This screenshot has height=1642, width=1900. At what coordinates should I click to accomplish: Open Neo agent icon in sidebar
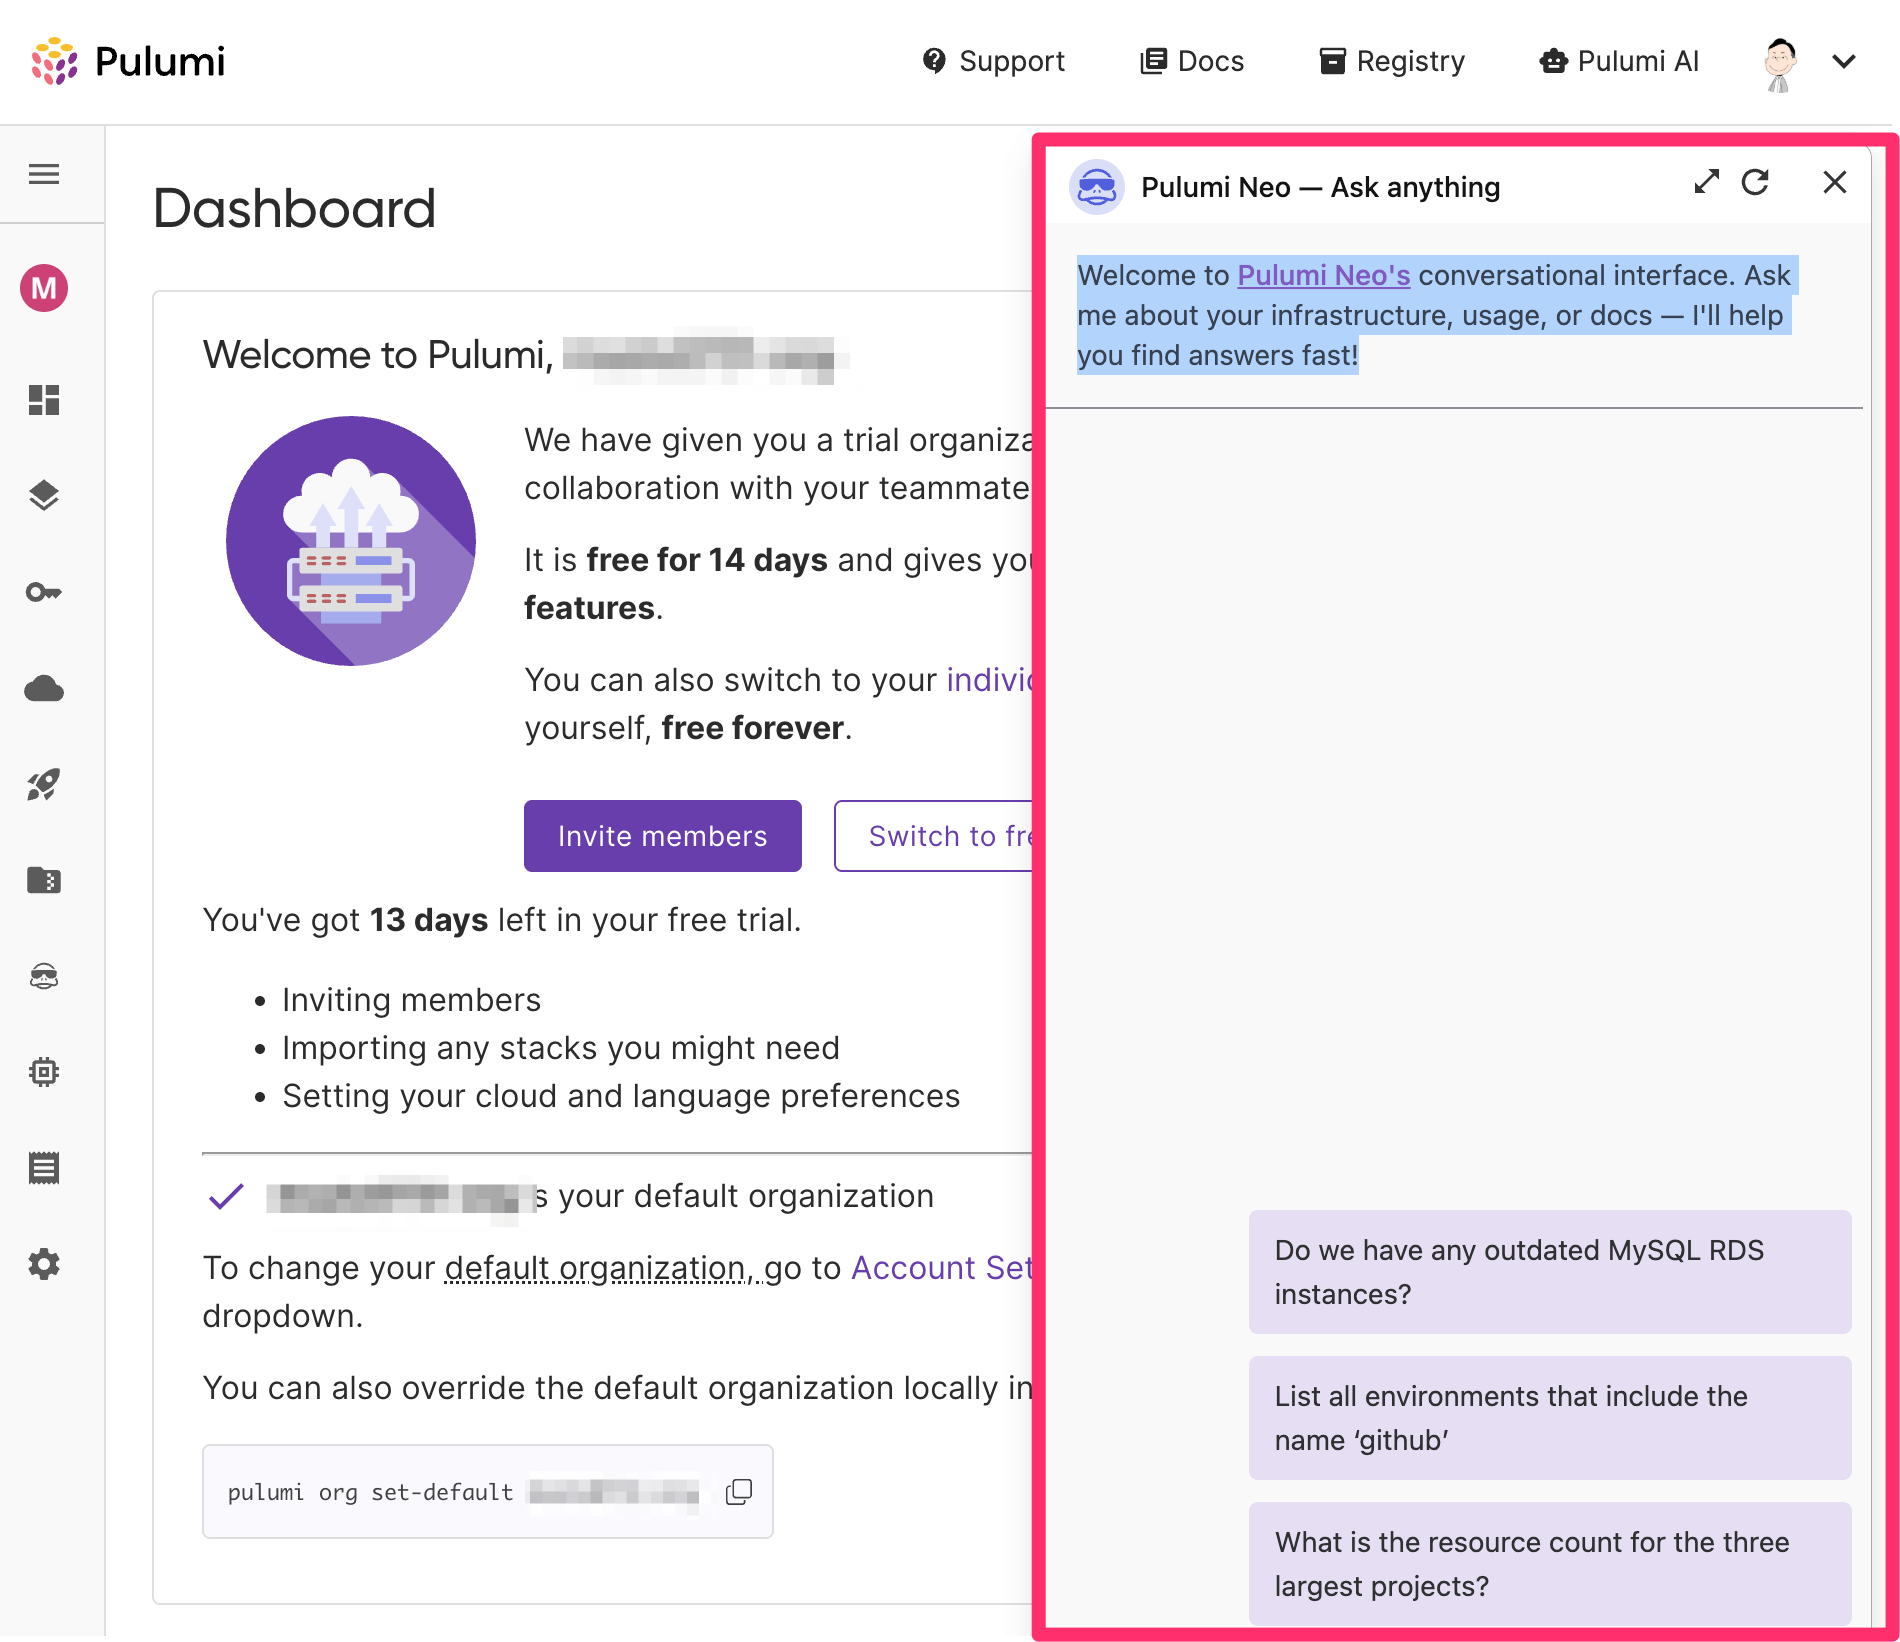[44, 976]
